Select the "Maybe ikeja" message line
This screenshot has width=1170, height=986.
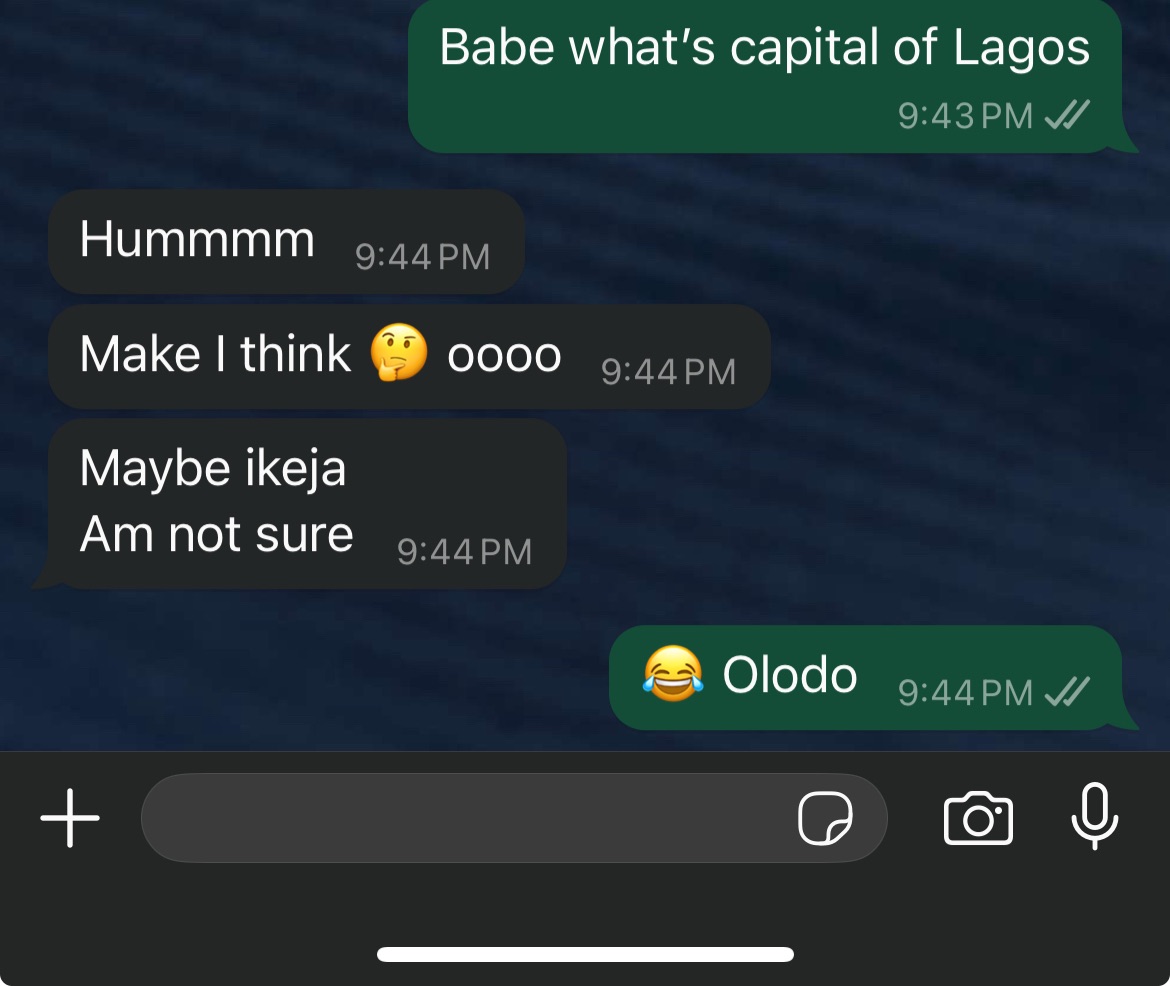pyautogui.click(x=213, y=468)
